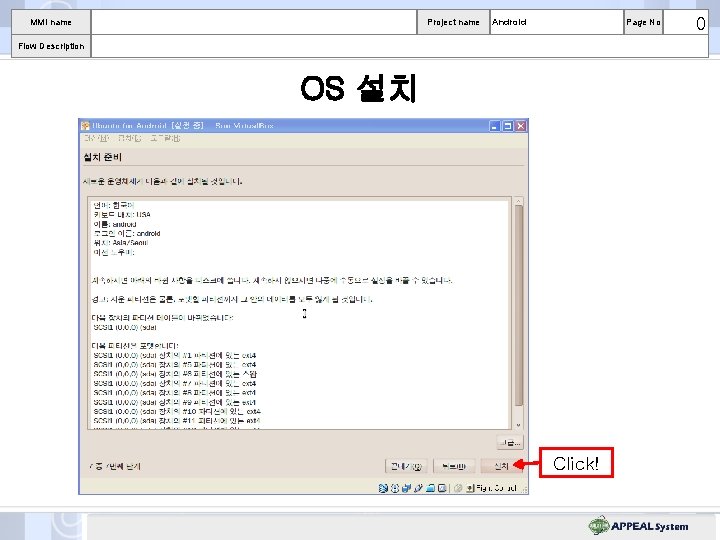Click the mouse integration status icon
Image resolution: width=720 pixels, height=540 pixels.
(x=458, y=488)
